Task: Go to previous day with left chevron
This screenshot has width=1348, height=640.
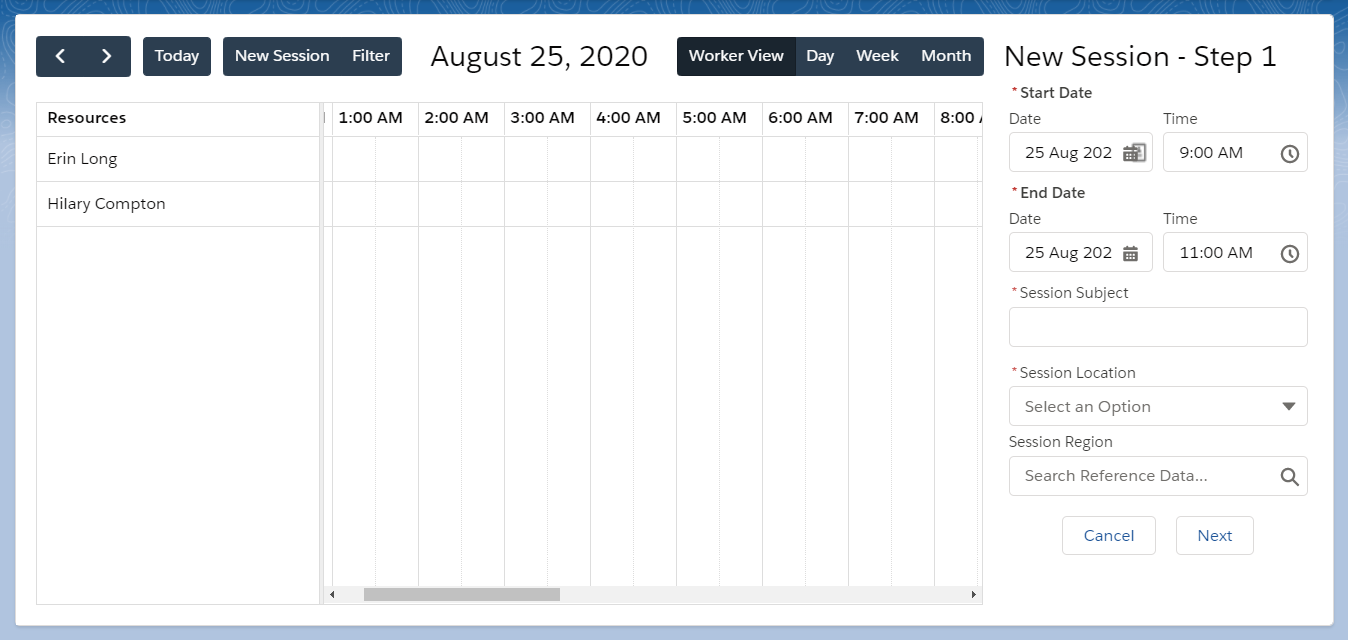Action: coord(60,56)
